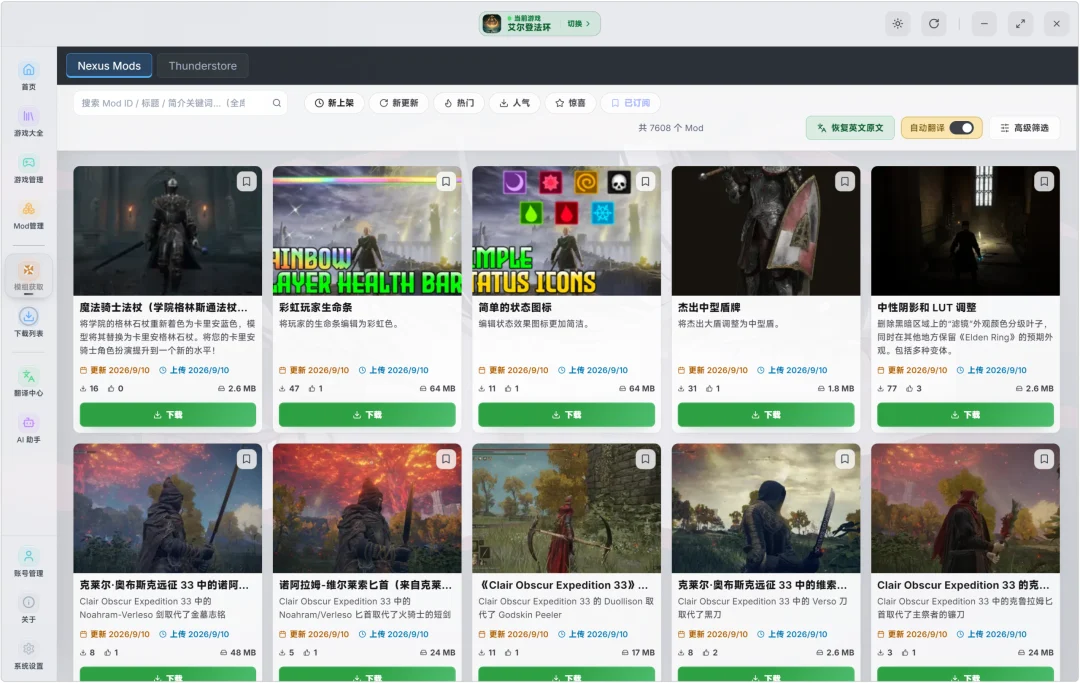Bookmark the 简单的状态图标 mod card
The image size is (1080, 683).
coord(645,182)
